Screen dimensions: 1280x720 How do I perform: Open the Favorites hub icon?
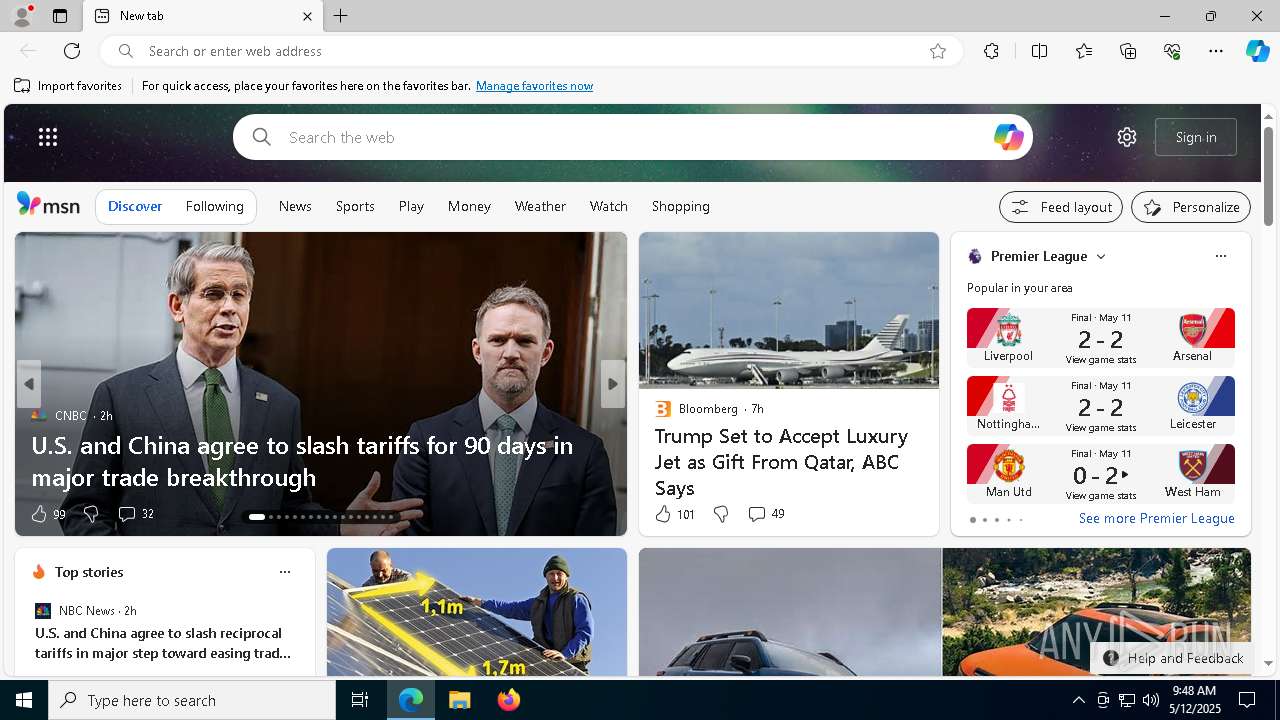point(1084,51)
